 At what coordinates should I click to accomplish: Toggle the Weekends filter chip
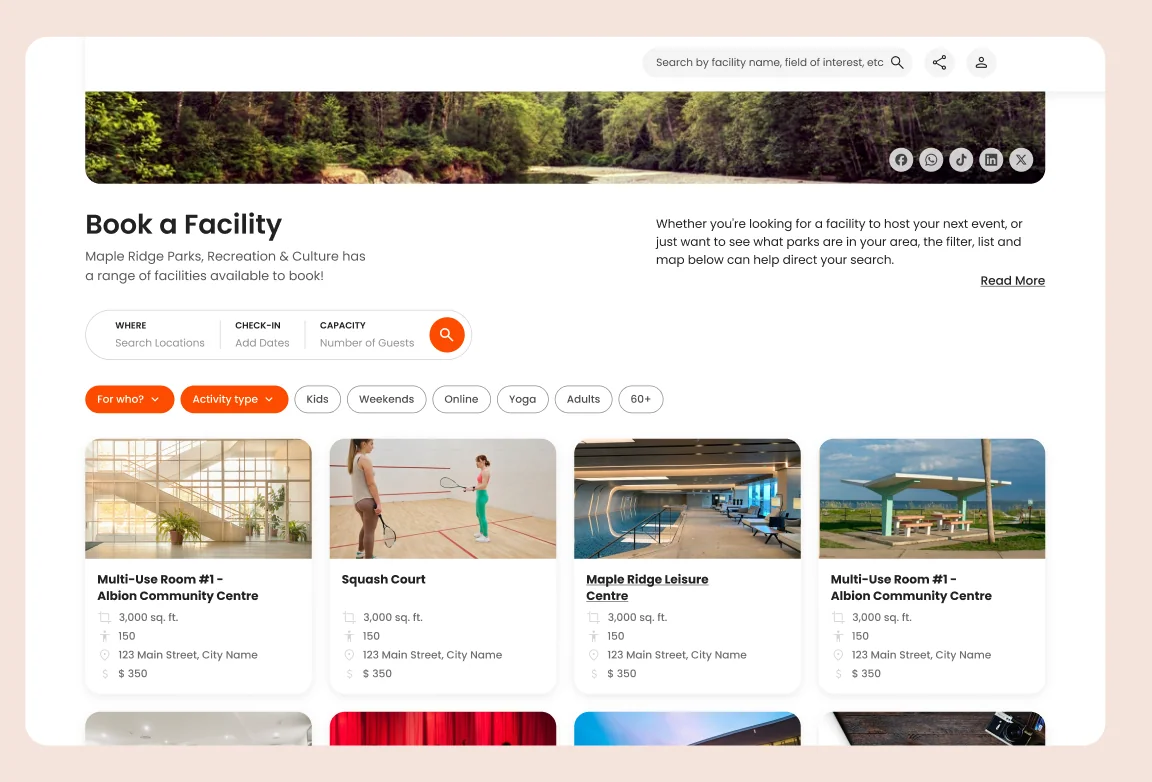(386, 399)
